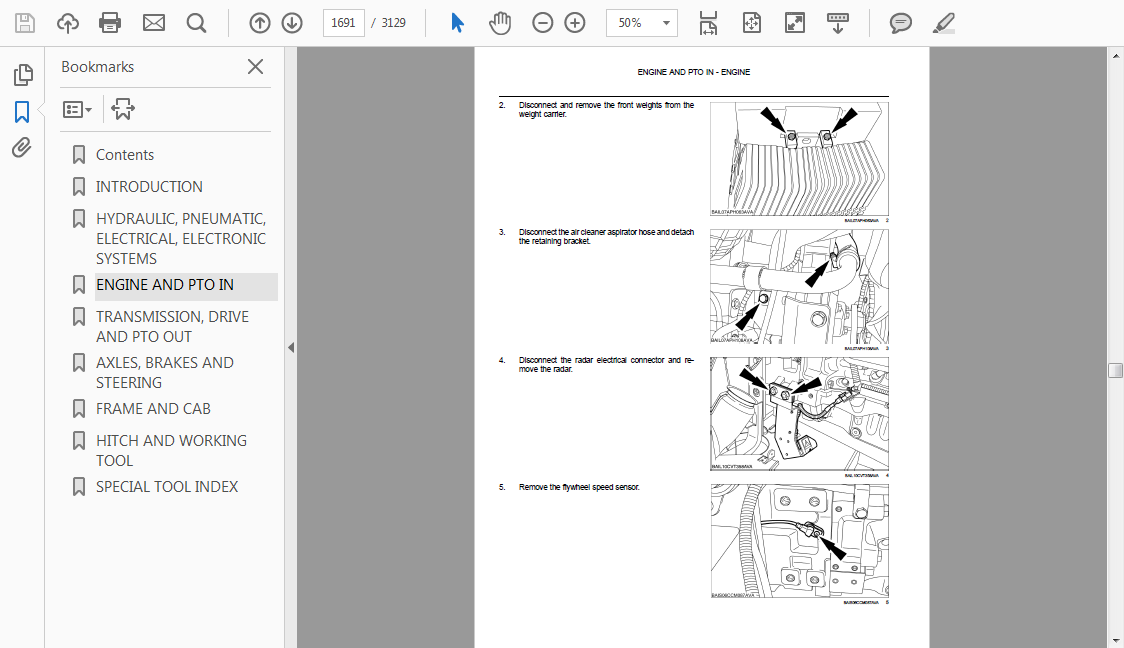
Task: Open the 50% zoom level dropdown
Action: click(x=642, y=23)
